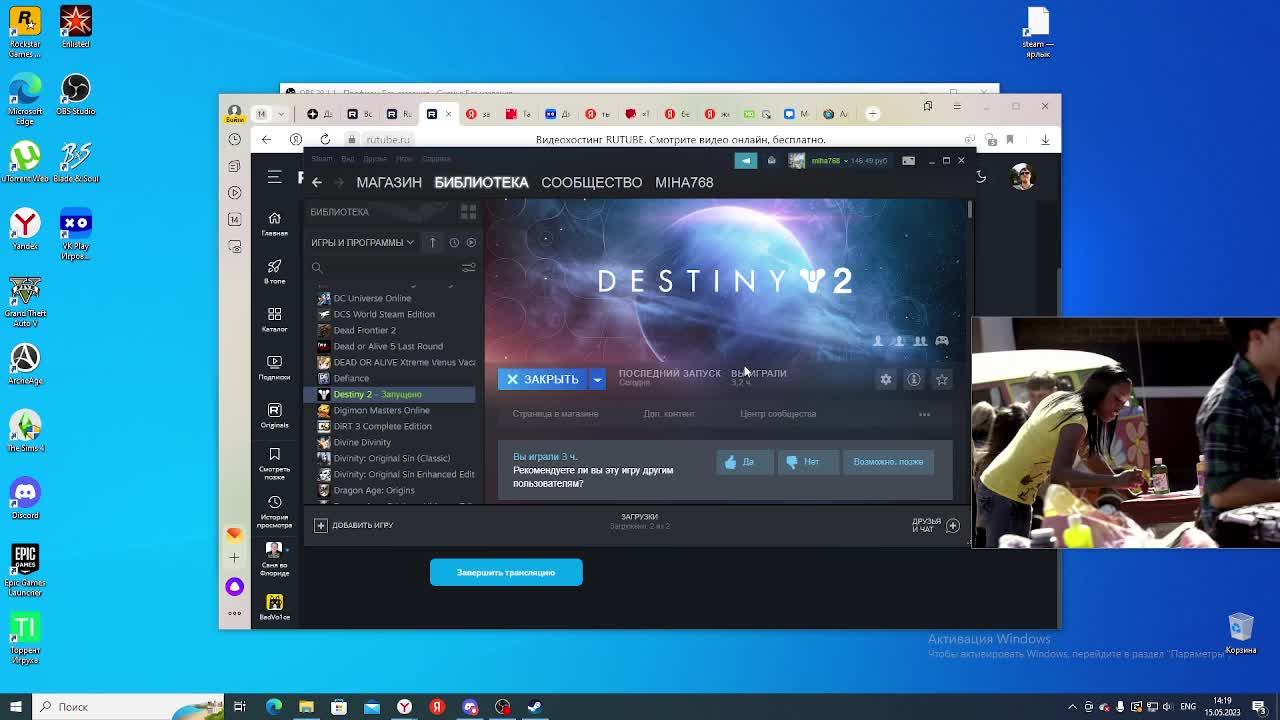This screenshot has width=1280, height=720.
Task: Show Destiny 2 game info icon
Action: [x=913, y=380]
